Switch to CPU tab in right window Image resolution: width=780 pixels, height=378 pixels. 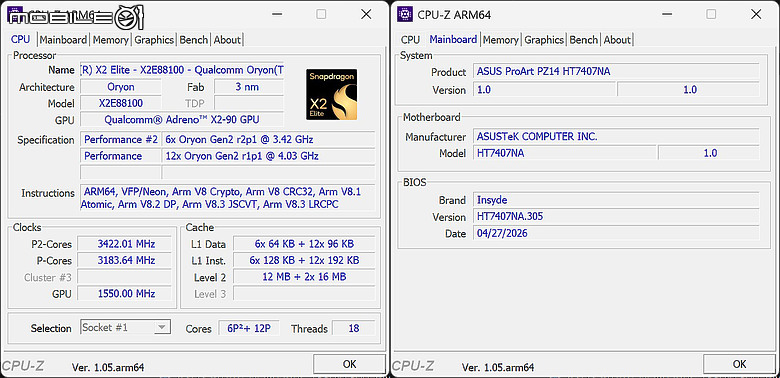tap(410, 40)
